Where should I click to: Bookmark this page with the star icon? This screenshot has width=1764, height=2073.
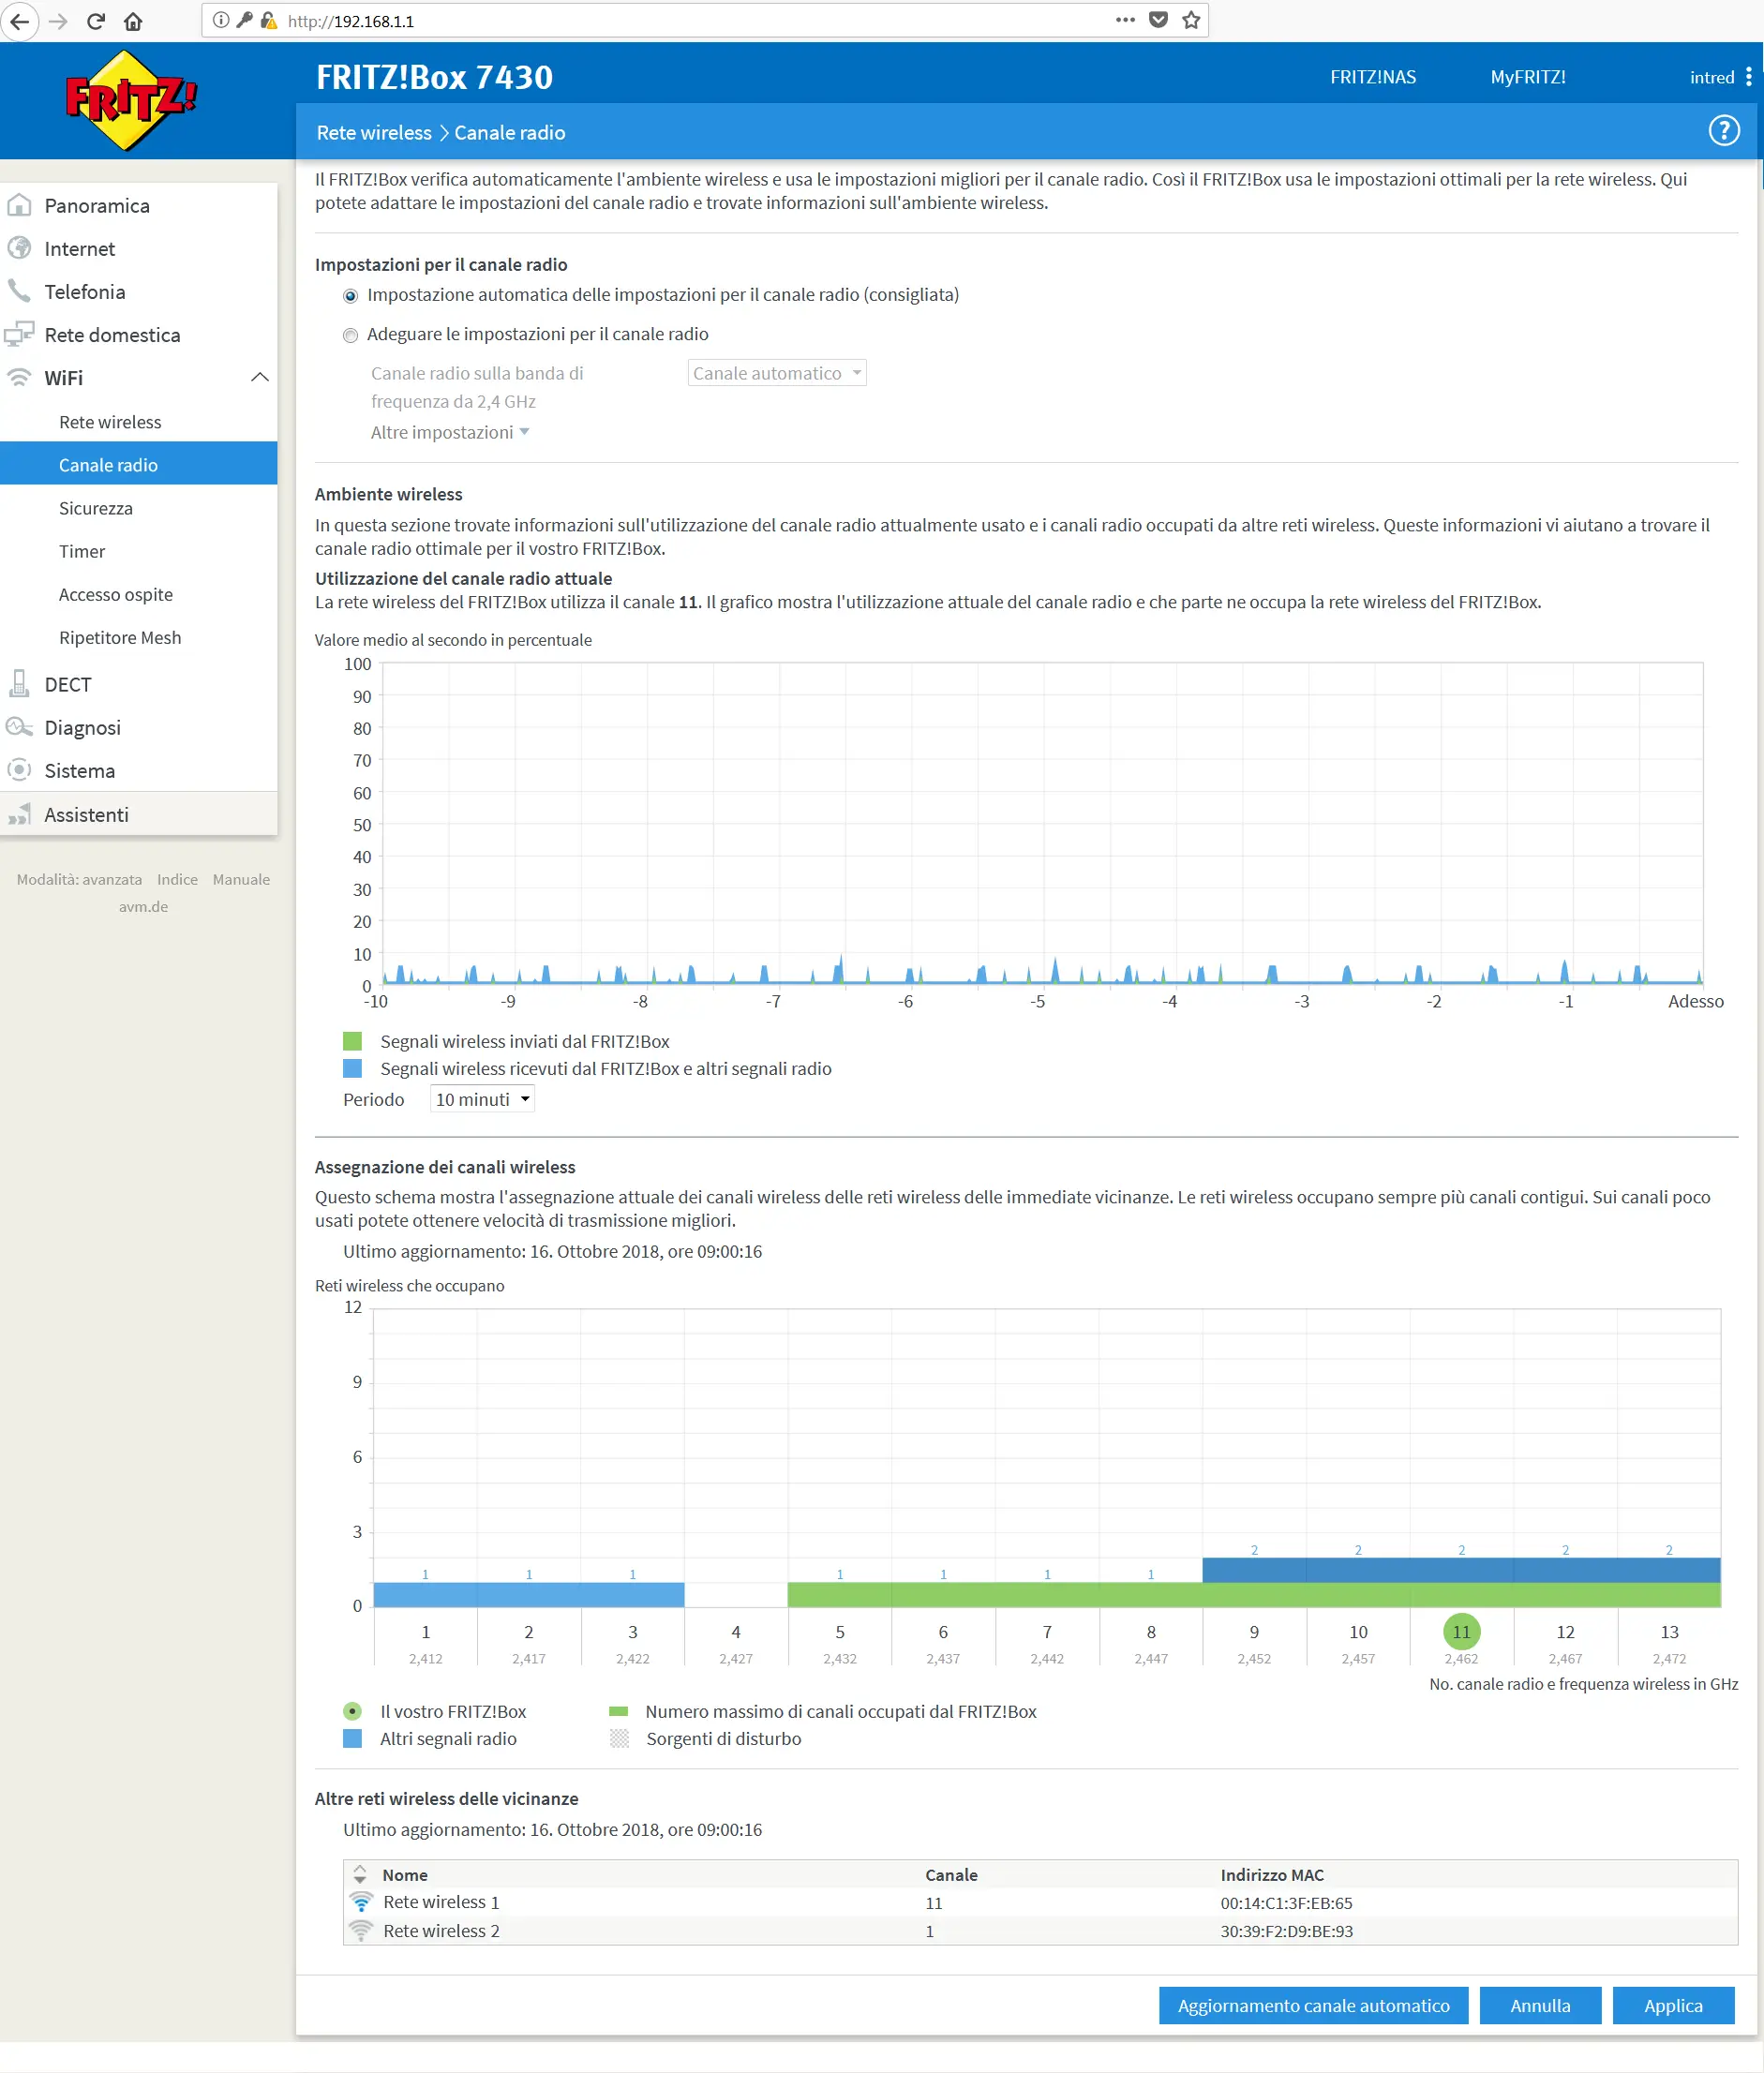click(1191, 20)
